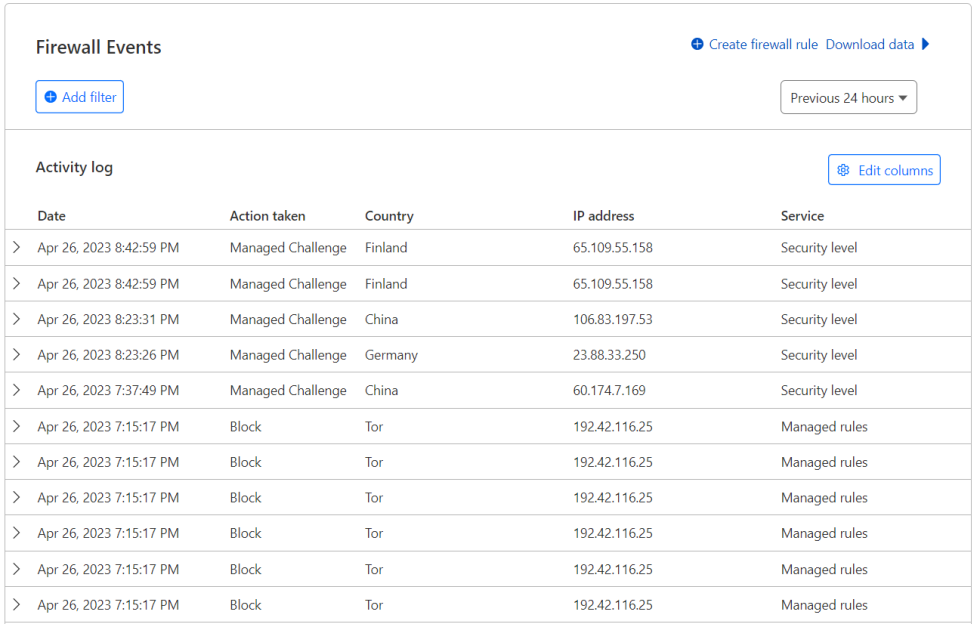Image resolution: width=980 pixels, height=624 pixels.
Task: Click the Activity log heading
Action: pos(74,167)
